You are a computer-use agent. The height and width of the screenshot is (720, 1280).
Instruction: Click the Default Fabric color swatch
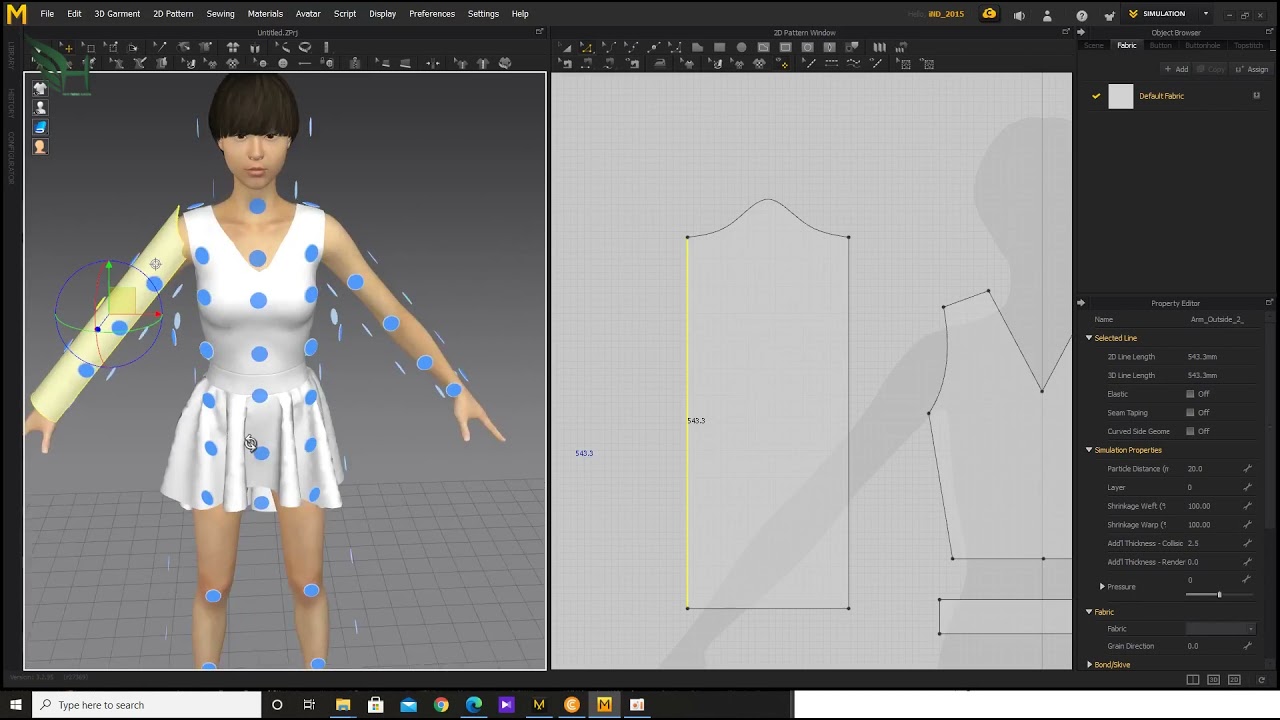1121,96
